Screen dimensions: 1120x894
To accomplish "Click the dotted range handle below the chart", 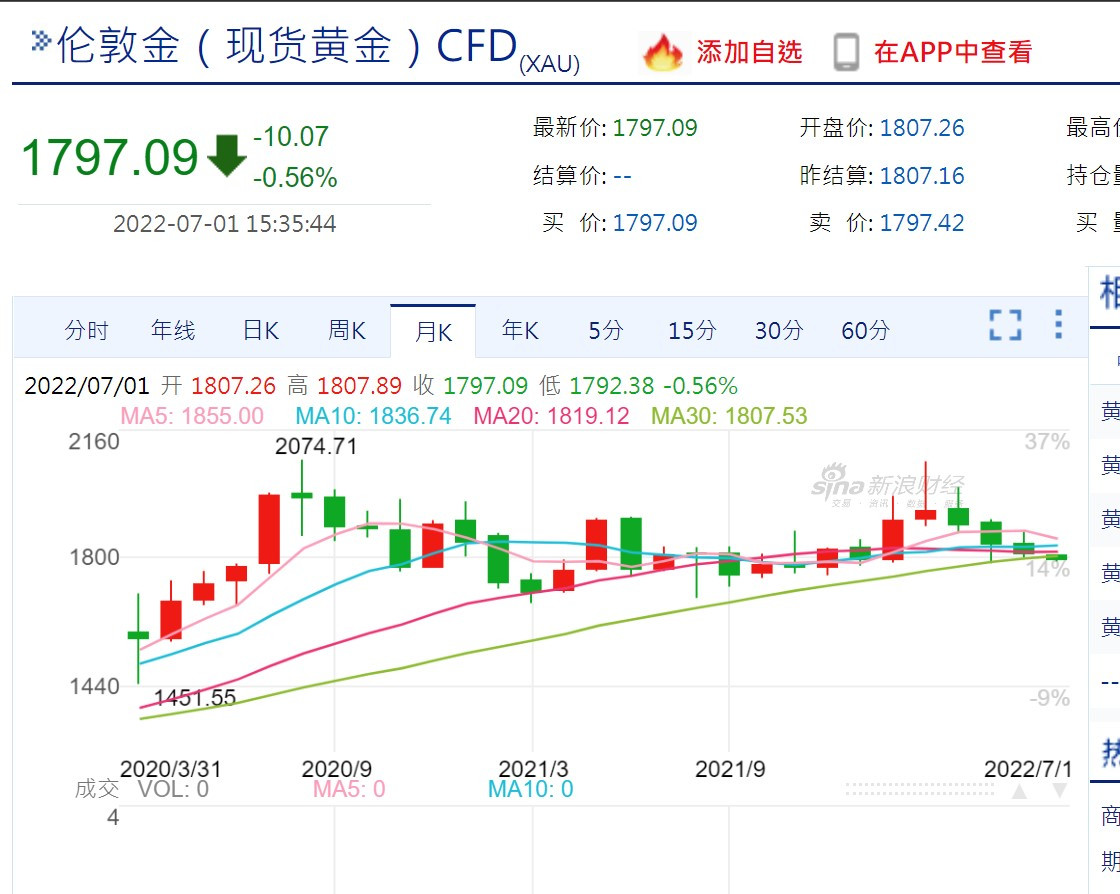I will point(919,790).
